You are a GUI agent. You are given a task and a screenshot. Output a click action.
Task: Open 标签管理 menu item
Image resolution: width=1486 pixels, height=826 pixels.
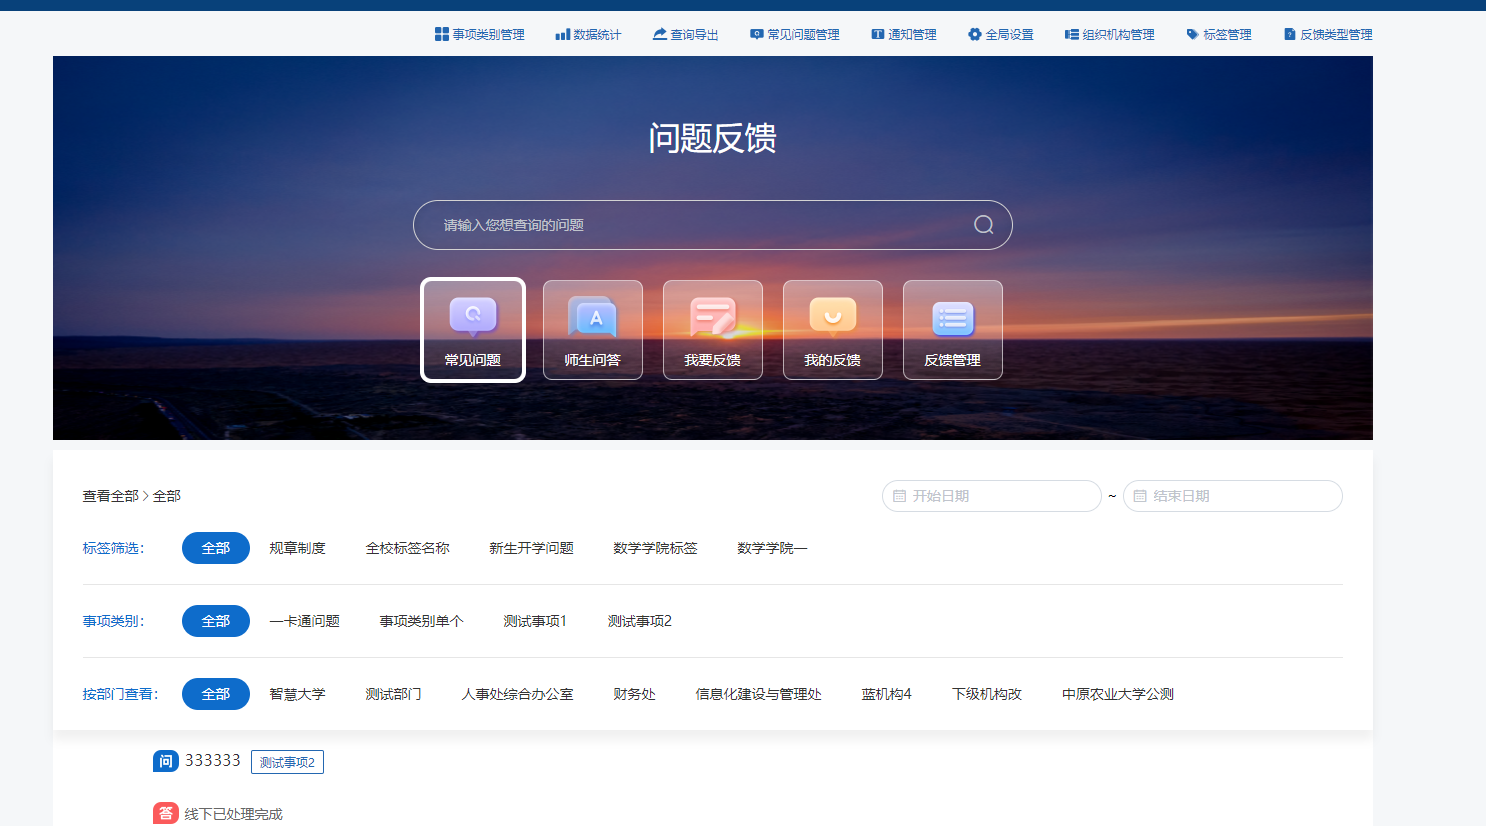pyautogui.click(x=1219, y=34)
